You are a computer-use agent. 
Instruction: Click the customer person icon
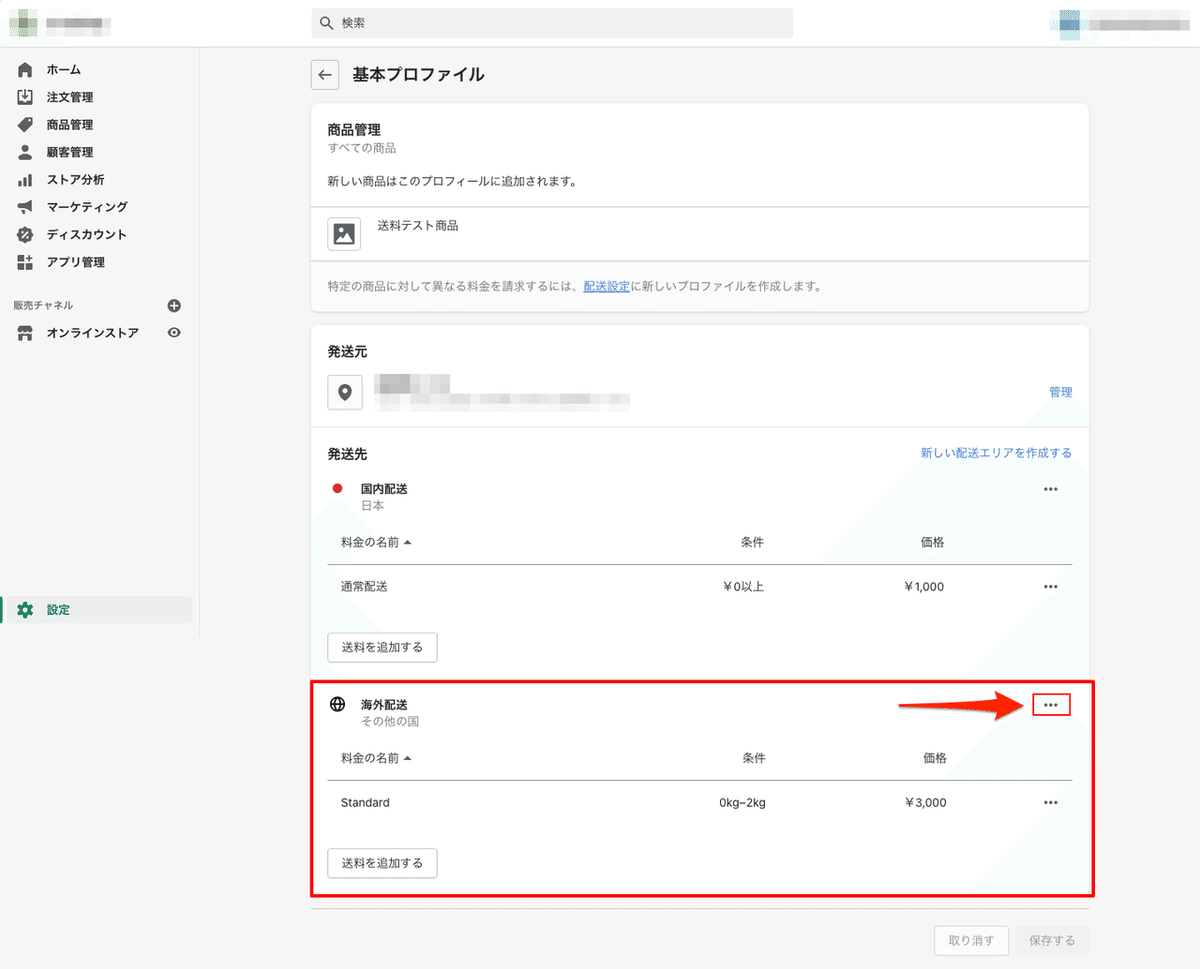pyautogui.click(x=26, y=152)
